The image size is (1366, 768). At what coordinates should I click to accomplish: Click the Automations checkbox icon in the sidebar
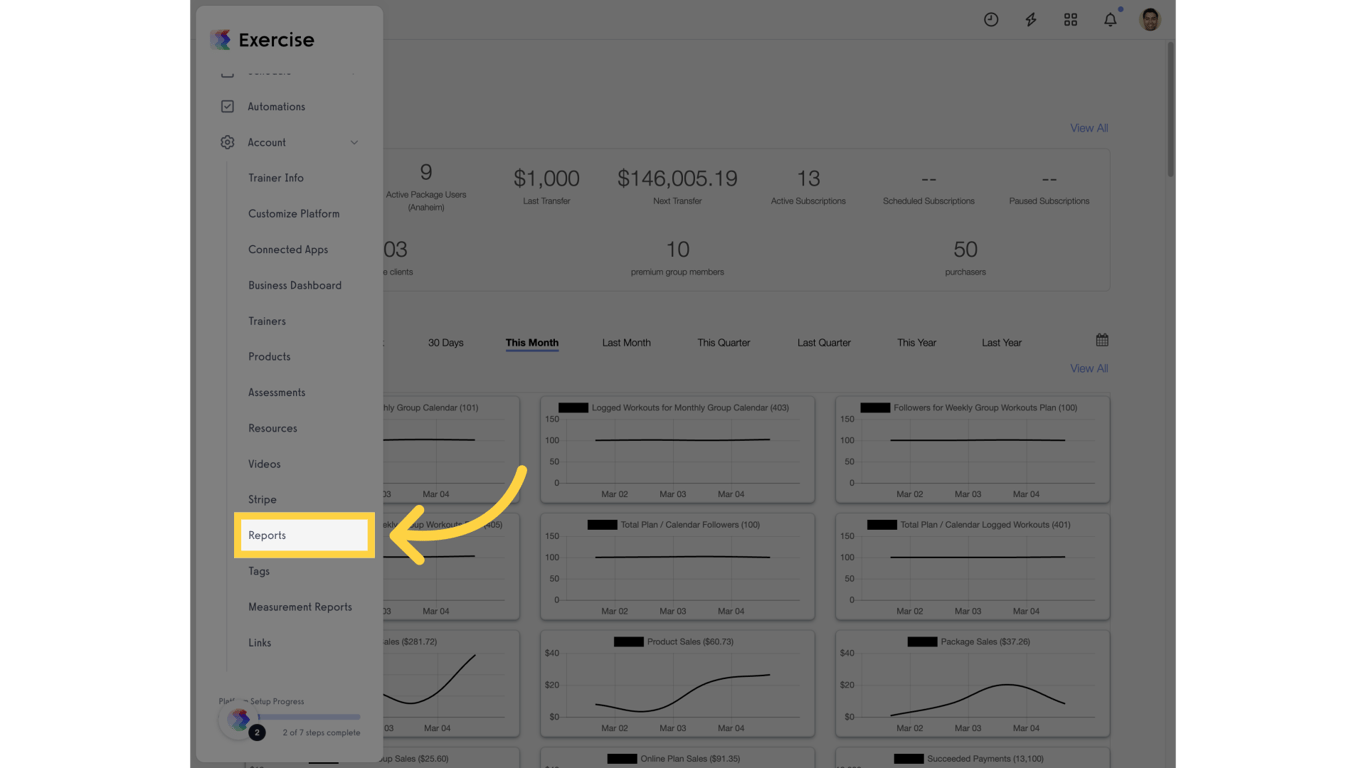pyautogui.click(x=227, y=106)
